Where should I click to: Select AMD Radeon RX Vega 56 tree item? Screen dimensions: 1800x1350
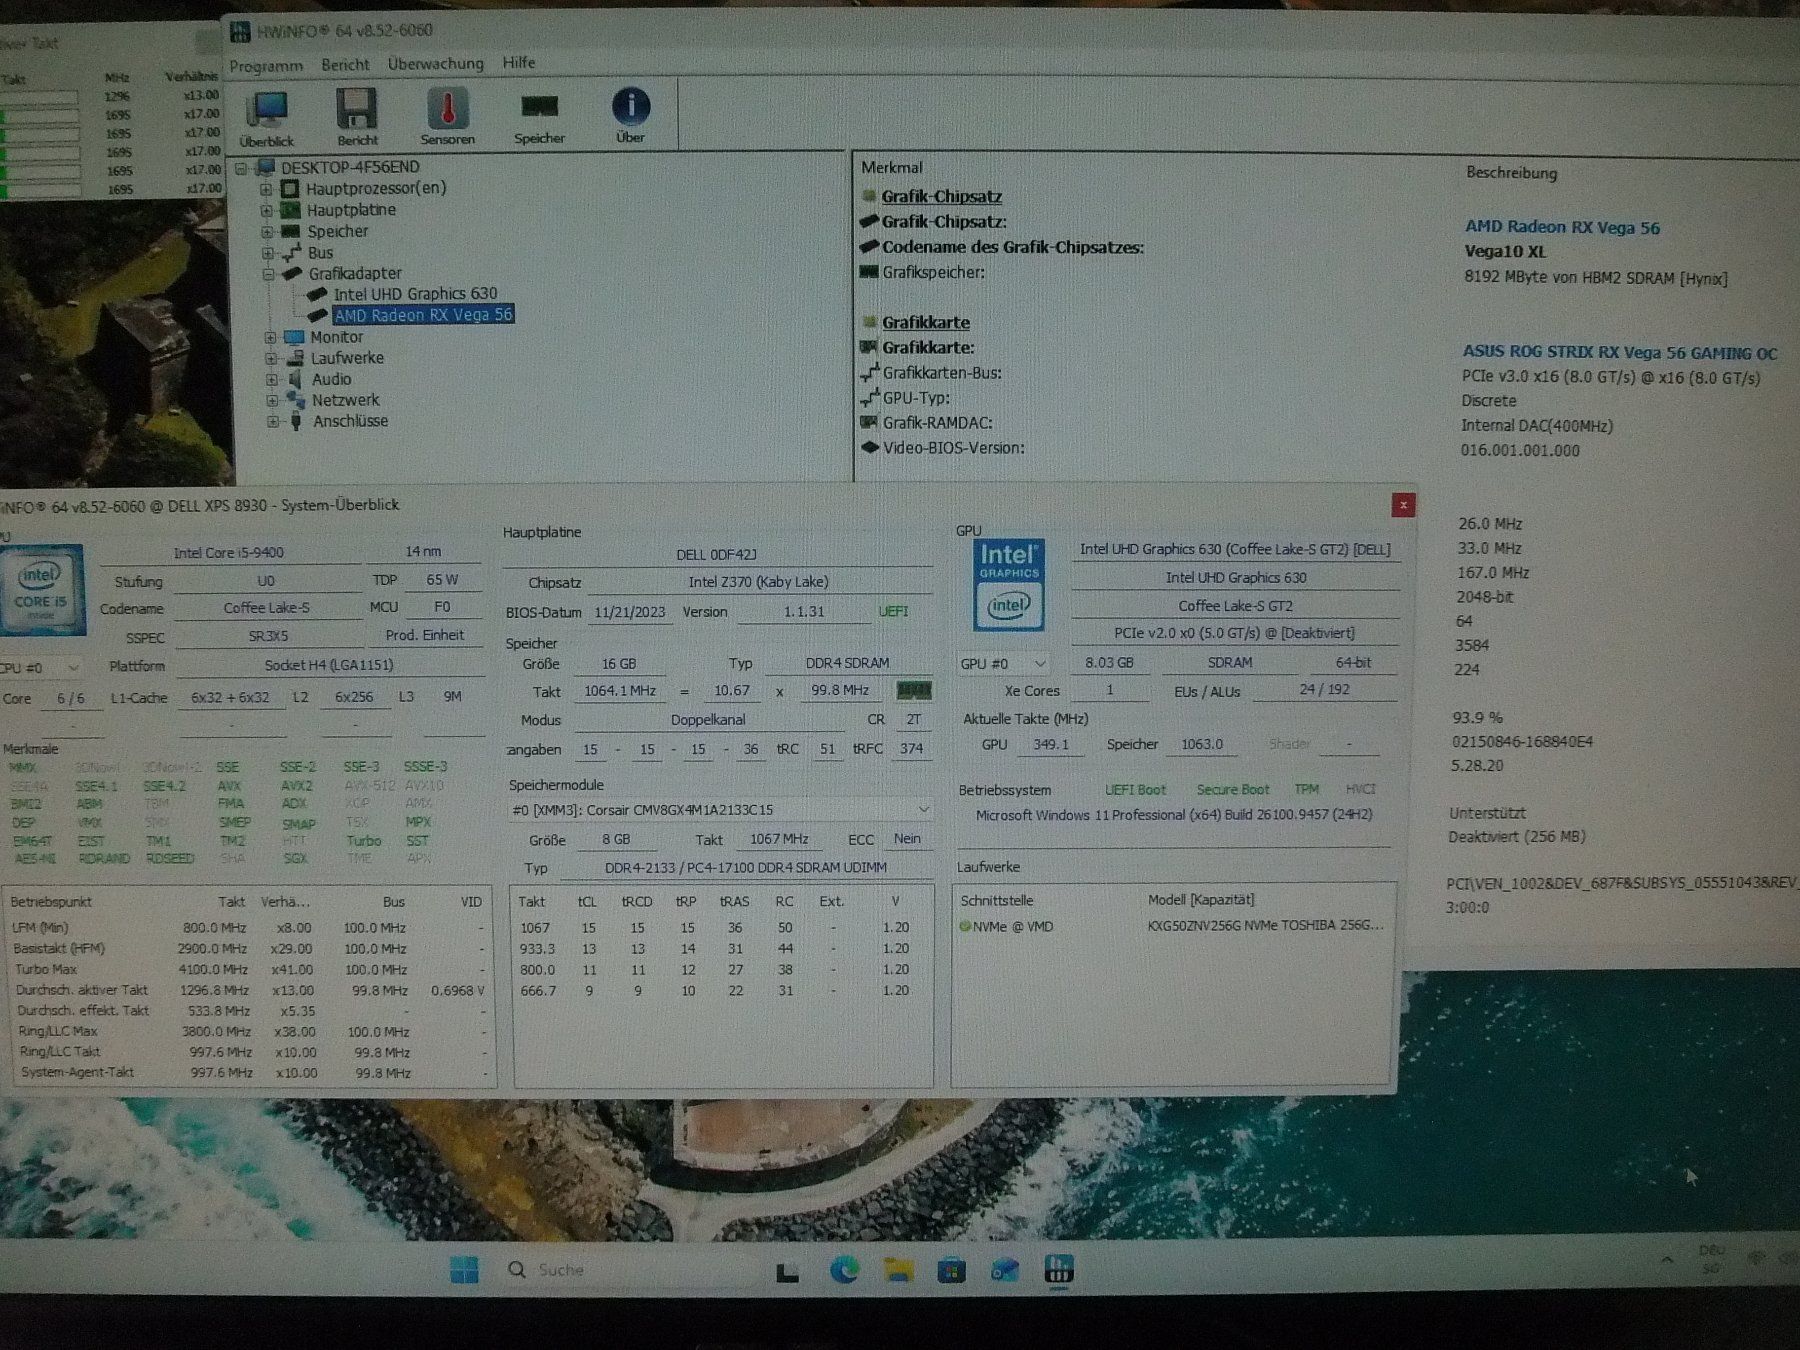coord(423,315)
